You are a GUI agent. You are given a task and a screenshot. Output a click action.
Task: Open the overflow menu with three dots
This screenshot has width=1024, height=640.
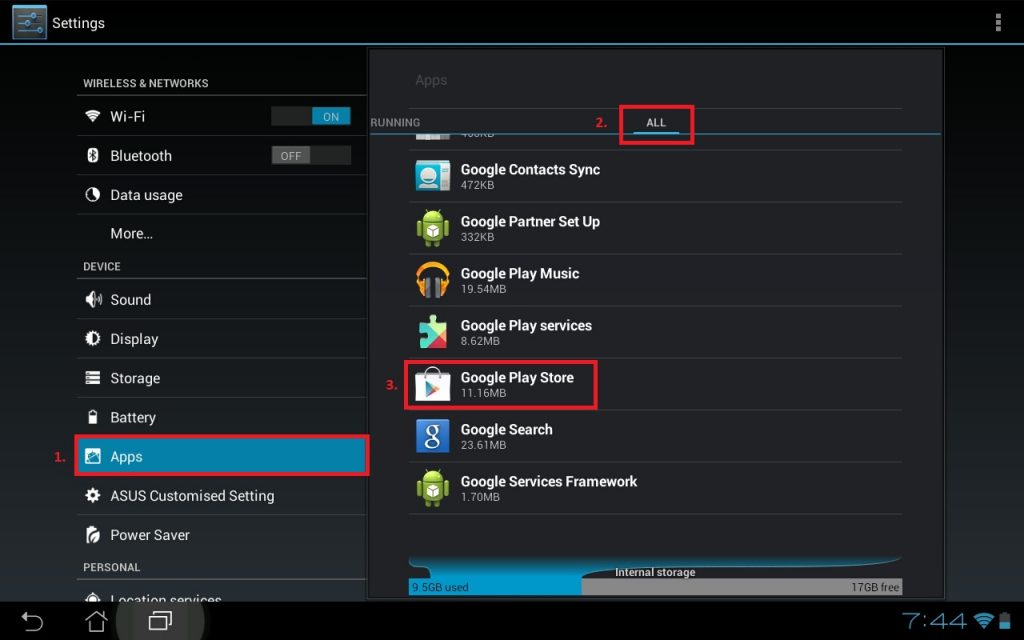tap(998, 22)
